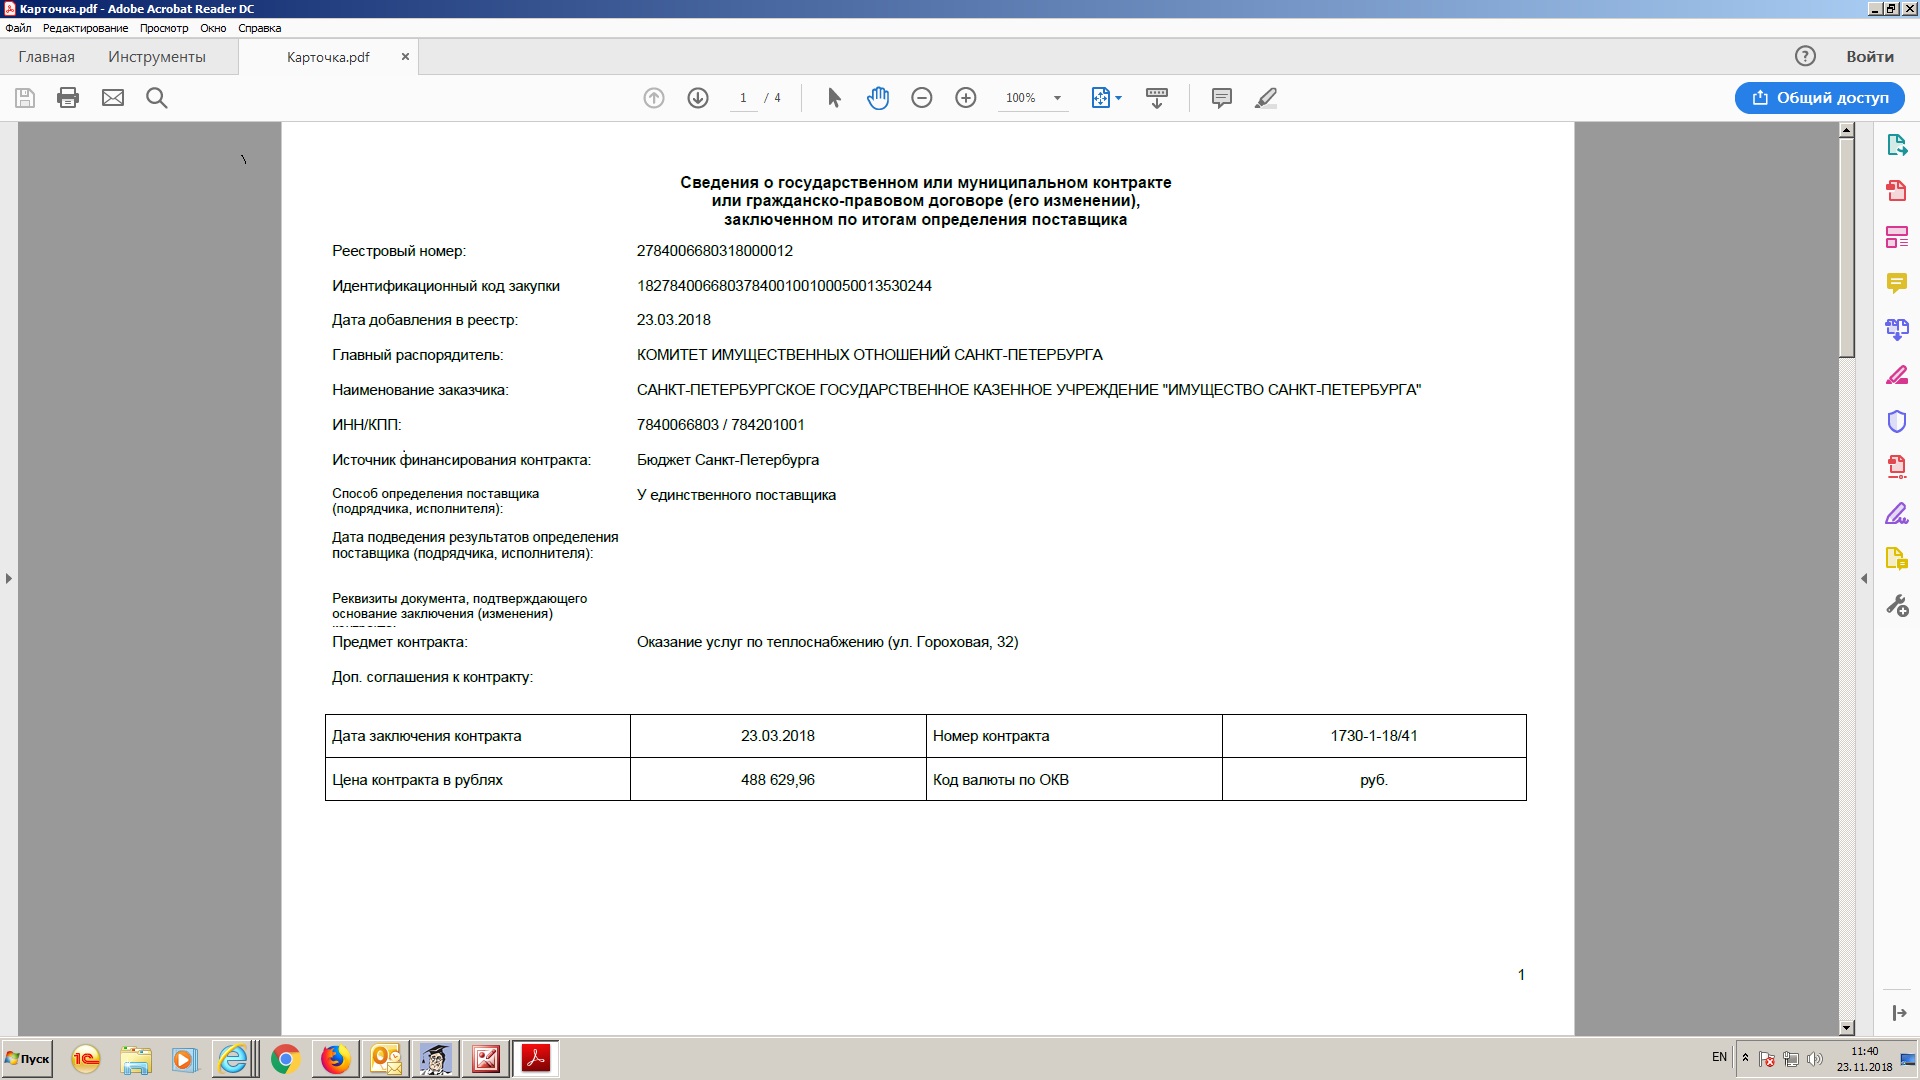Click the scrollbar down arrow
The width and height of the screenshot is (1920, 1080).
click(x=1847, y=1028)
